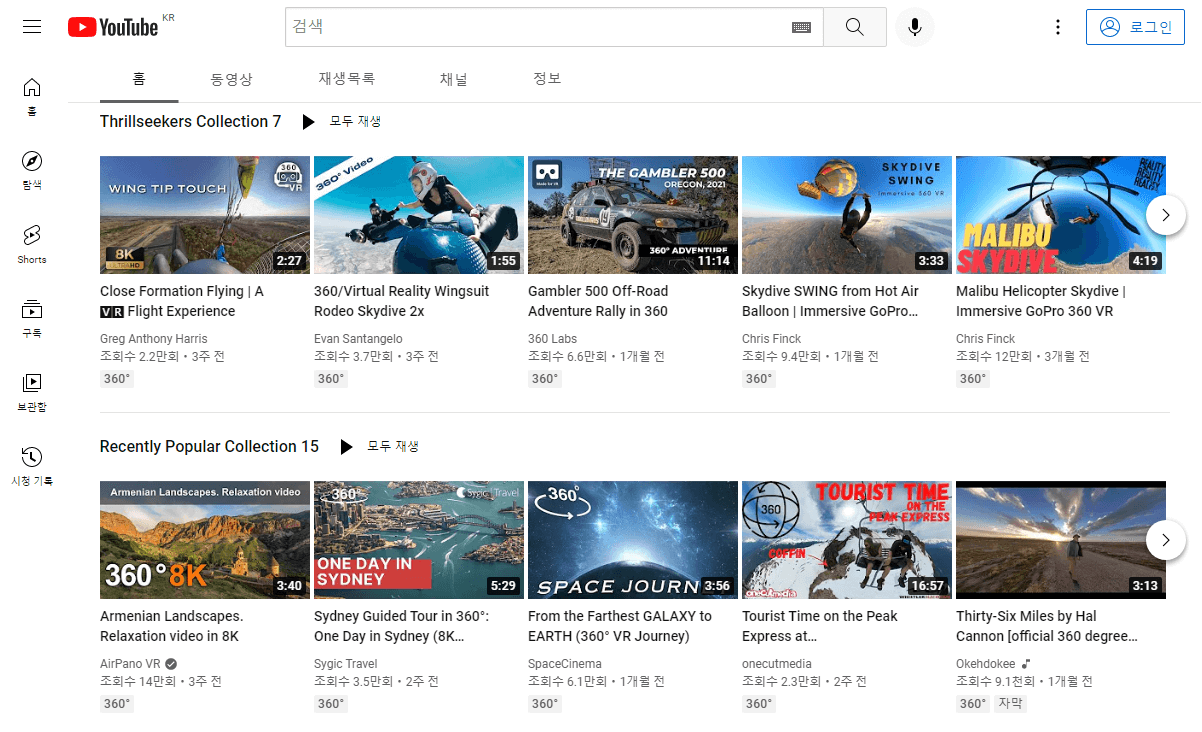Switch to the 정보 tab
This screenshot has height=732, width=1202.
coord(547,78)
